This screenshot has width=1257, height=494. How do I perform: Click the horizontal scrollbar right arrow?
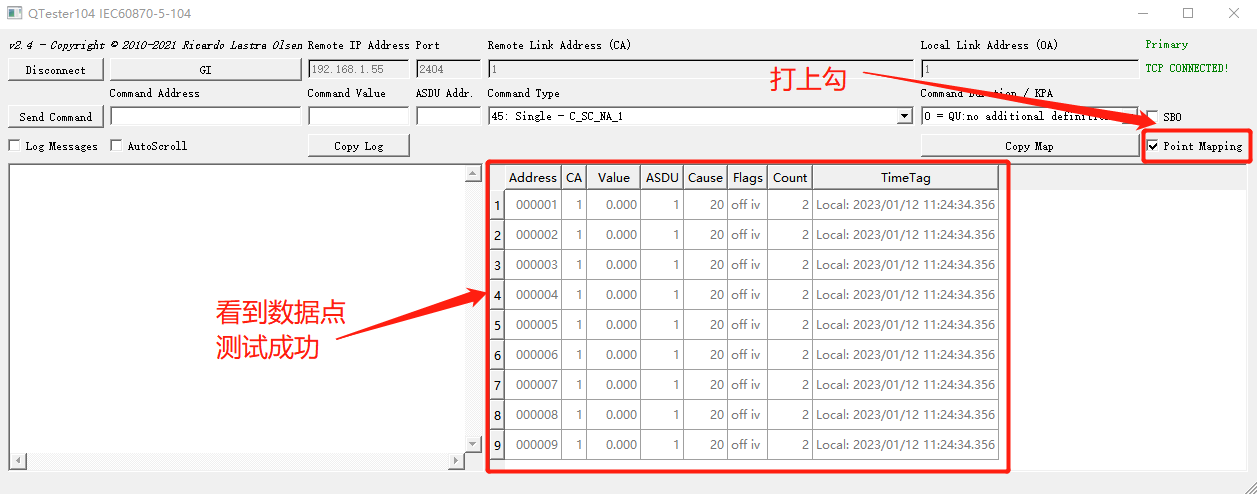coord(456,461)
